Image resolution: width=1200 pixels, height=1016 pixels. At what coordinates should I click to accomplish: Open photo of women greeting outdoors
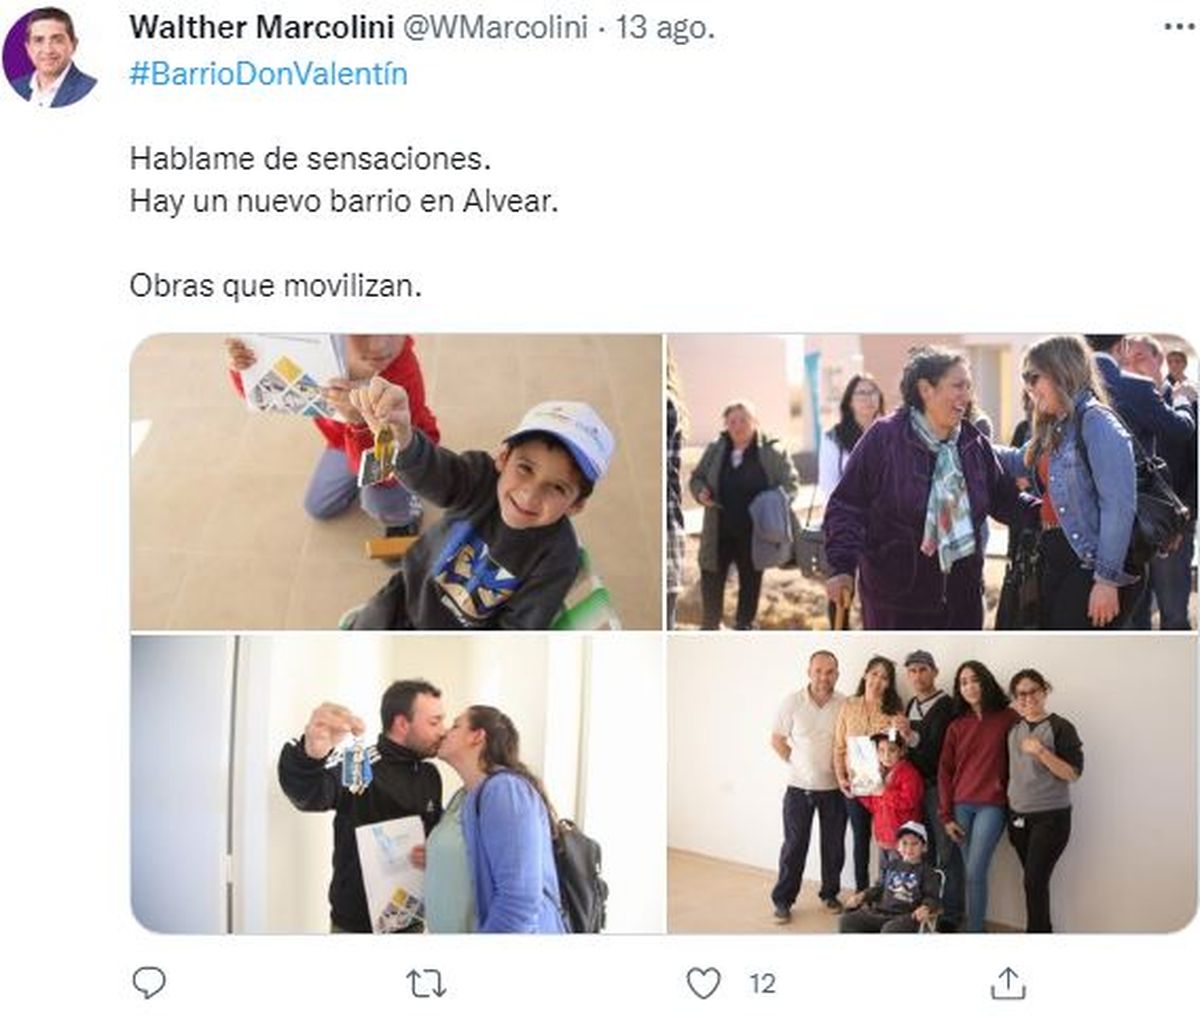932,481
